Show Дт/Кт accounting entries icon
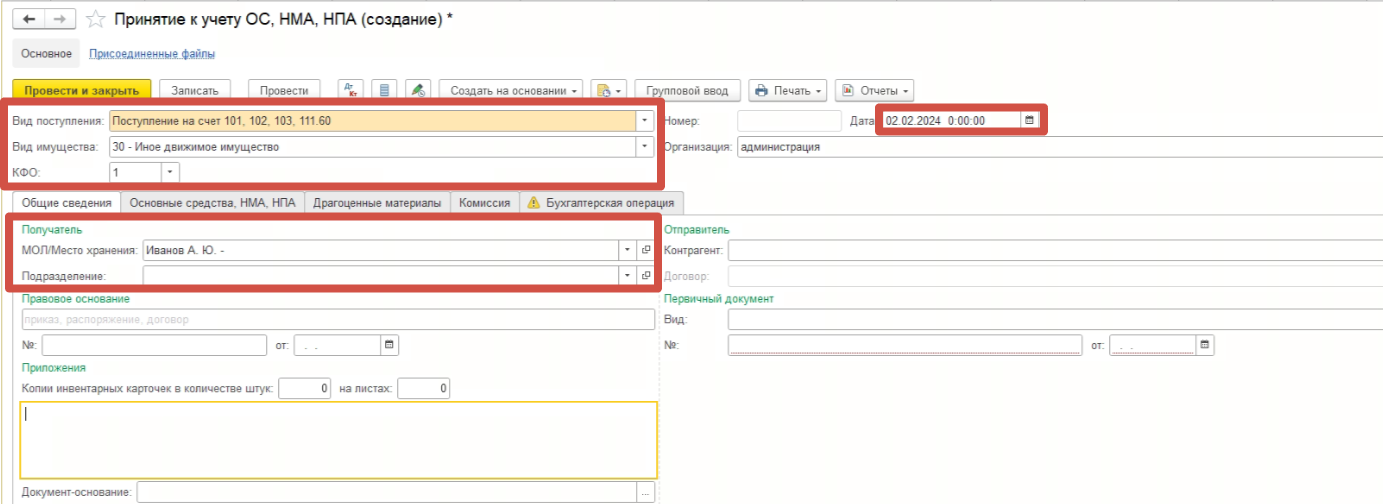 (351, 90)
